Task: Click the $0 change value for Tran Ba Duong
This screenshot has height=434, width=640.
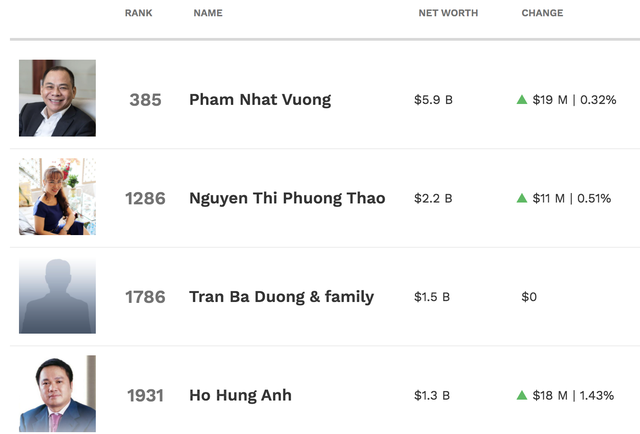Action: tap(529, 297)
